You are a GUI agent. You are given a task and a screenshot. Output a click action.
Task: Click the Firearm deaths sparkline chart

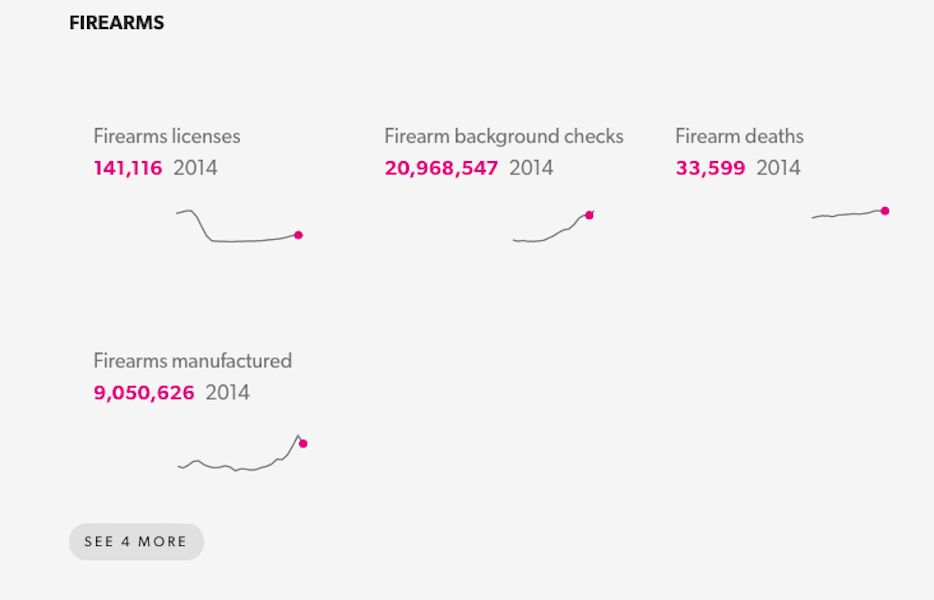point(851,213)
